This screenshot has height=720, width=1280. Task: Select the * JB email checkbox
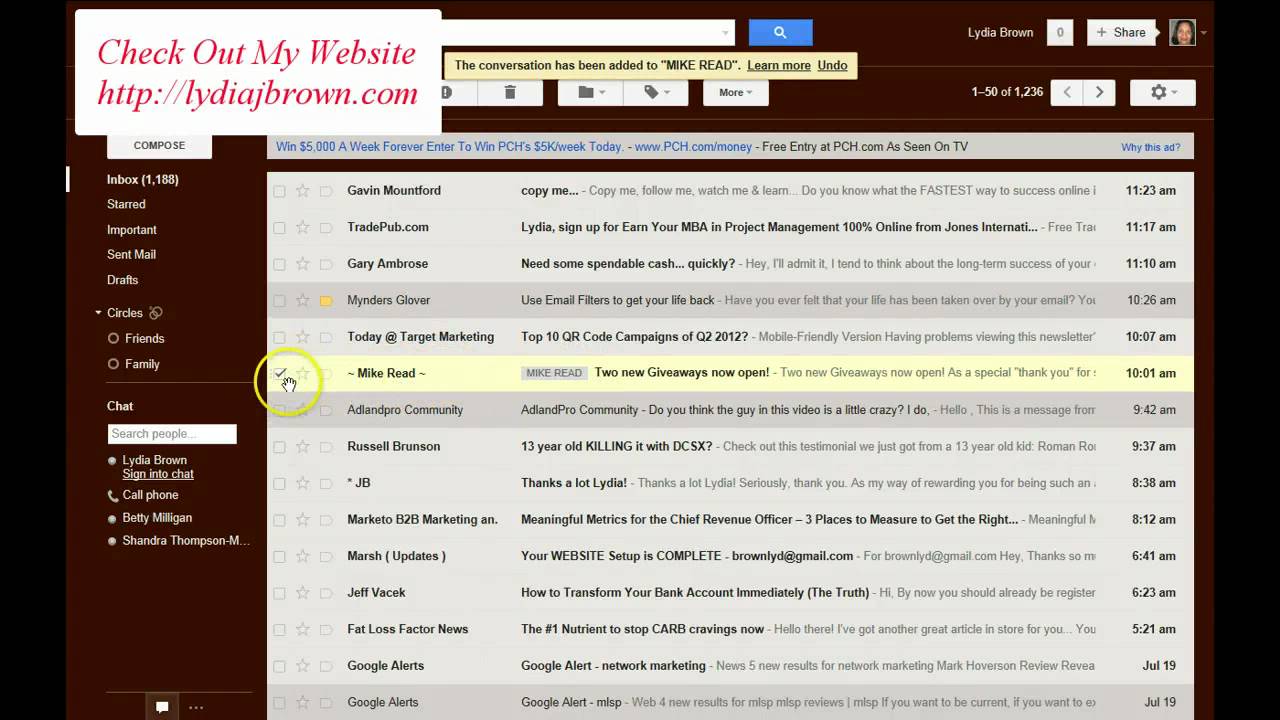tap(279, 483)
